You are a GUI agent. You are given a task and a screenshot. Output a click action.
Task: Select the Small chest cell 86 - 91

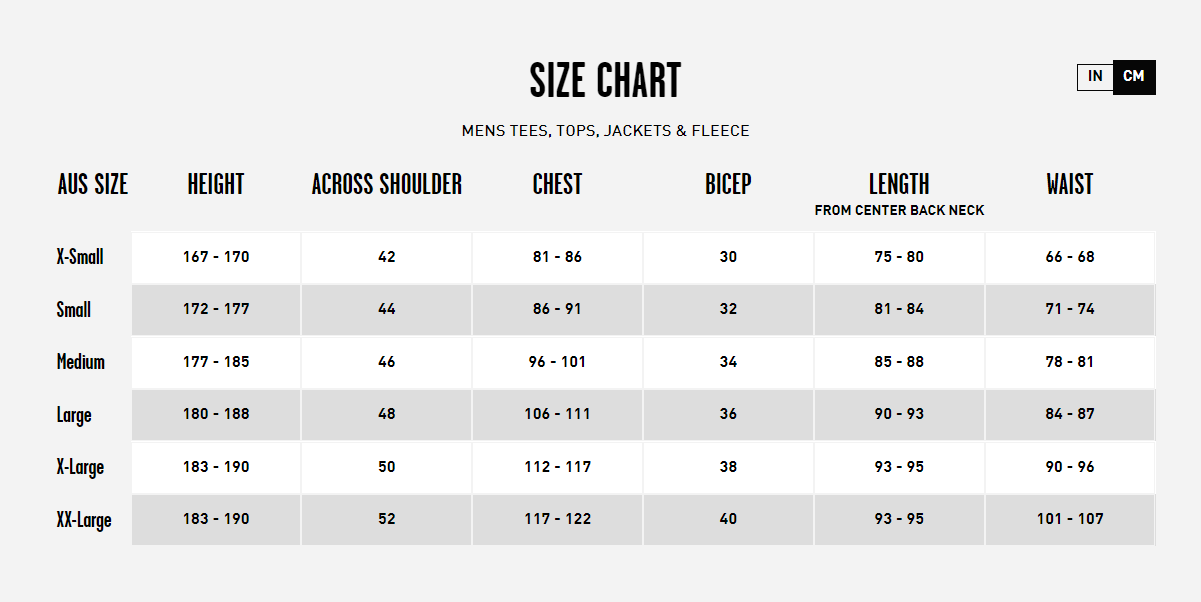[x=557, y=309]
